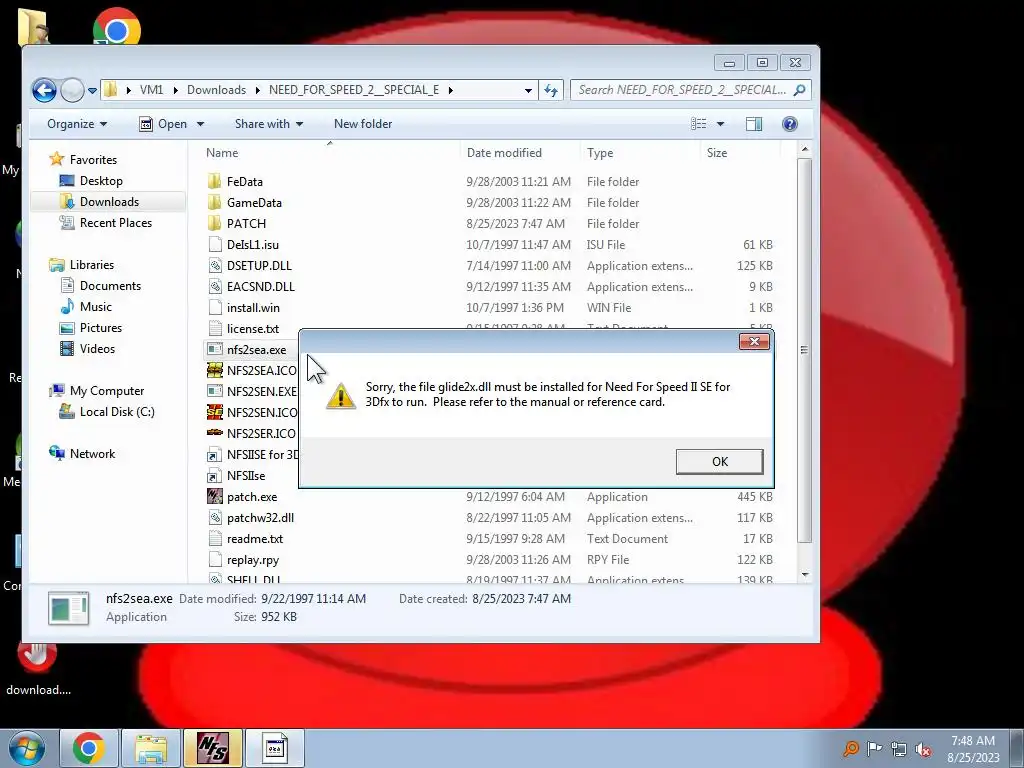Close the glide2x.dll error dialog with X
Screen dimensions: 1024x768
tap(754, 342)
